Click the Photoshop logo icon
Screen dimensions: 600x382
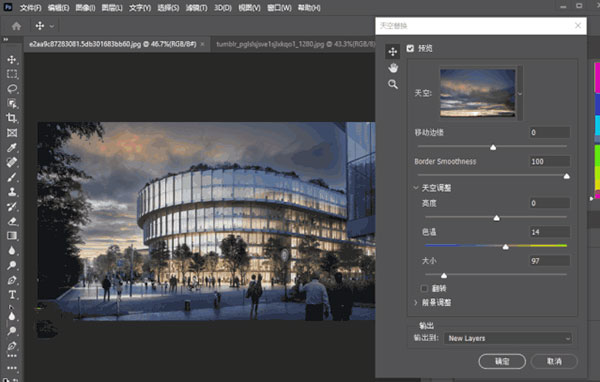(x=7, y=7)
